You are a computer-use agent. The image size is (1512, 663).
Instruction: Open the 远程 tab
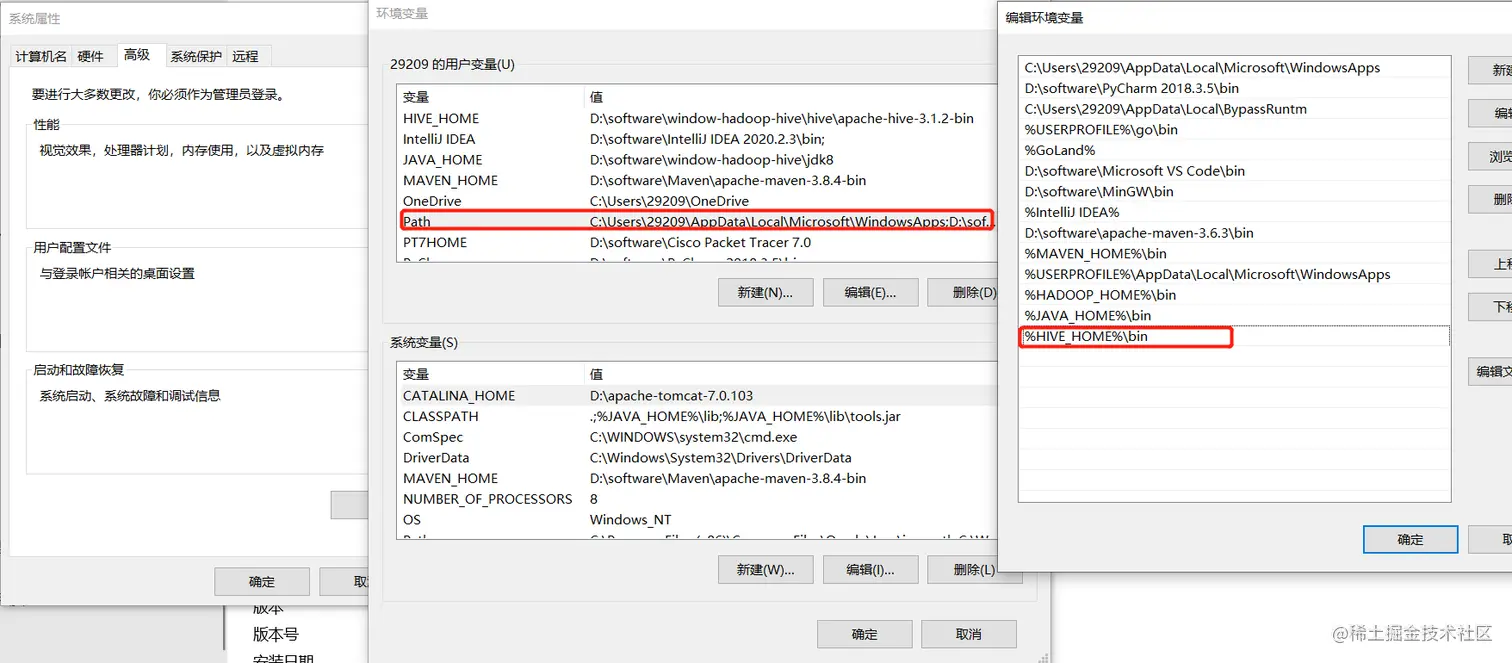[x=246, y=56]
